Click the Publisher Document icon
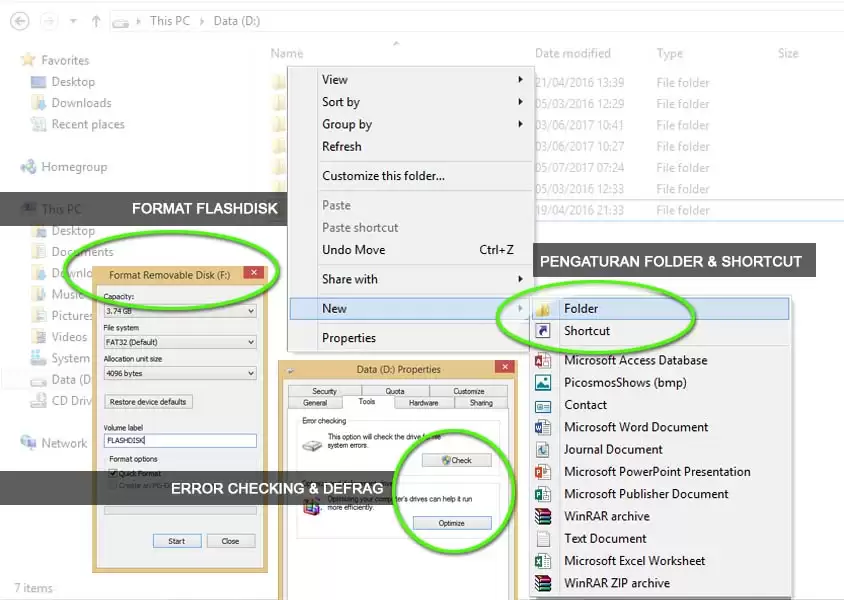Screen dimensions: 844x600 (543, 494)
